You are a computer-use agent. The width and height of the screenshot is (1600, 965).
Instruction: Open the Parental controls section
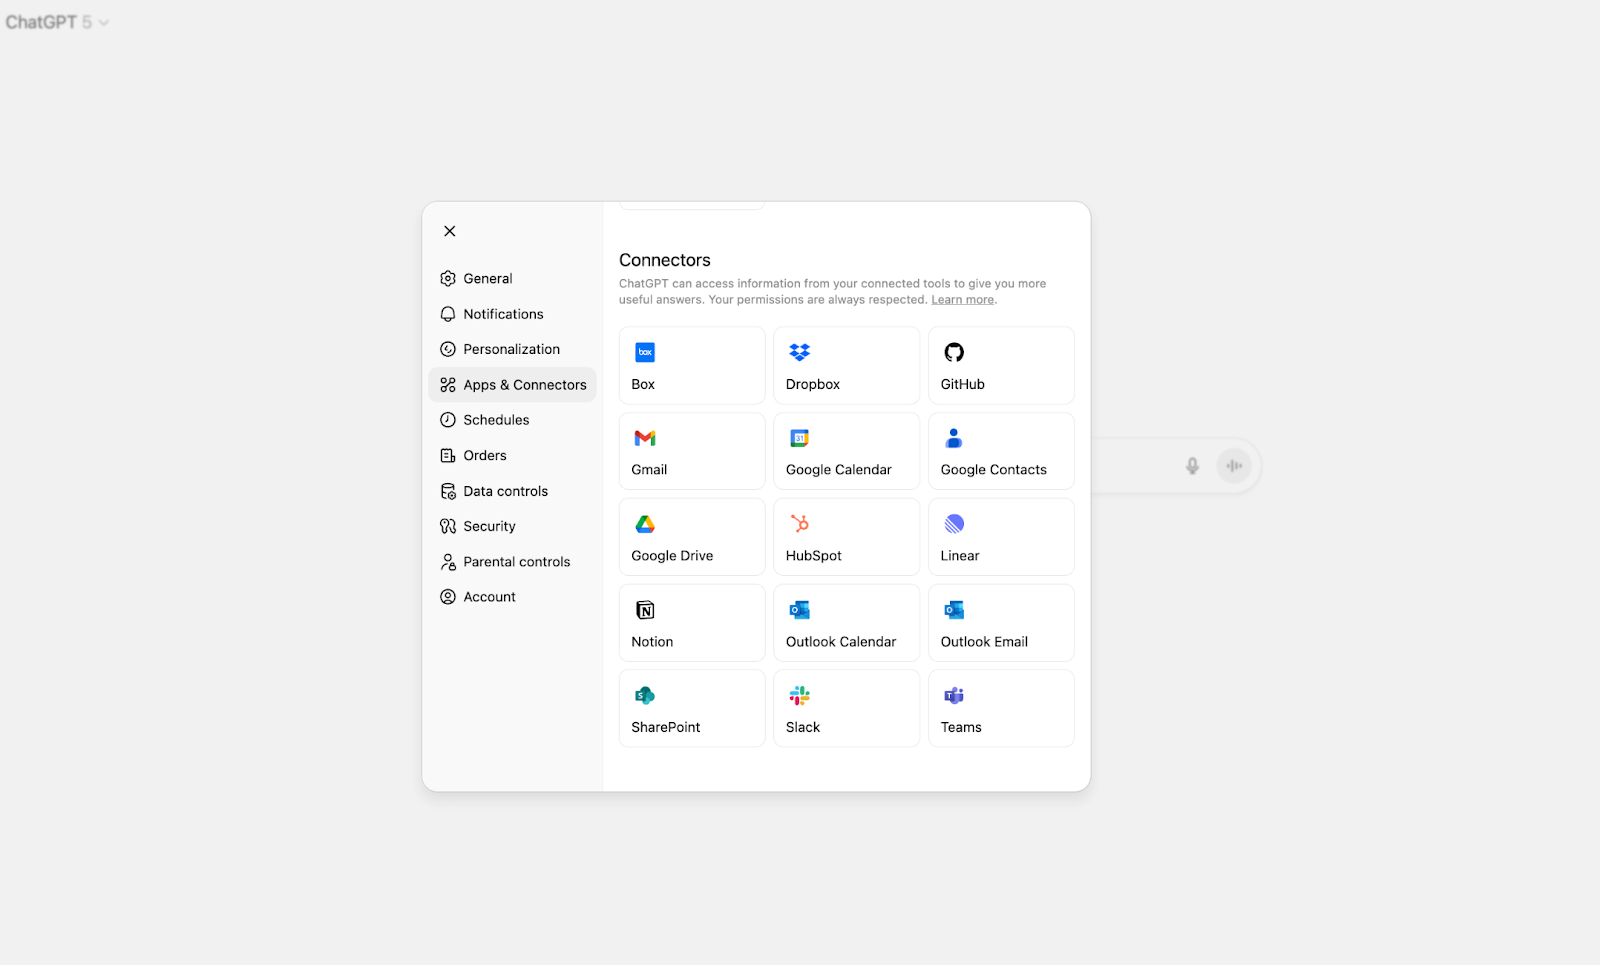coord(516,561)
